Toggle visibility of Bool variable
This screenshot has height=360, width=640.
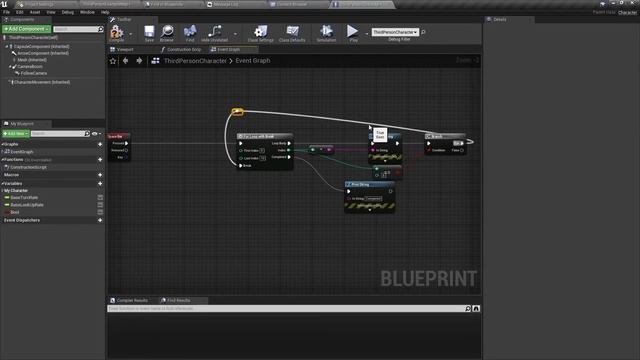pos(100,212)
